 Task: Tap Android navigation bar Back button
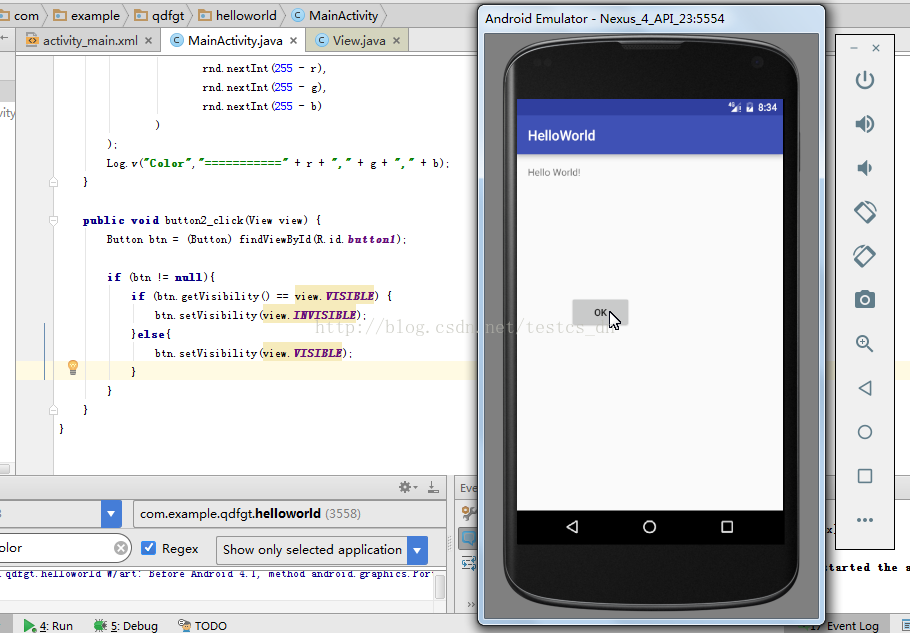(x=572, y=527)
